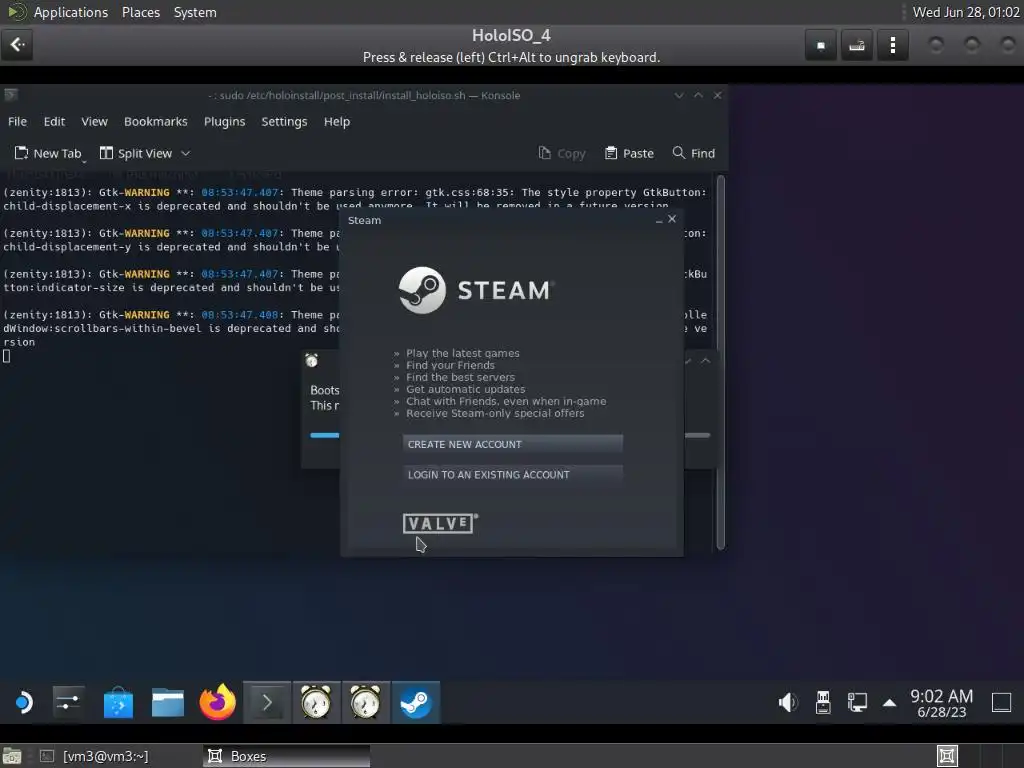Image resolution: width=1024 pixels, height=768 pixels.
Task: Open the Konsole Settings menu
Action: point(284,121)
